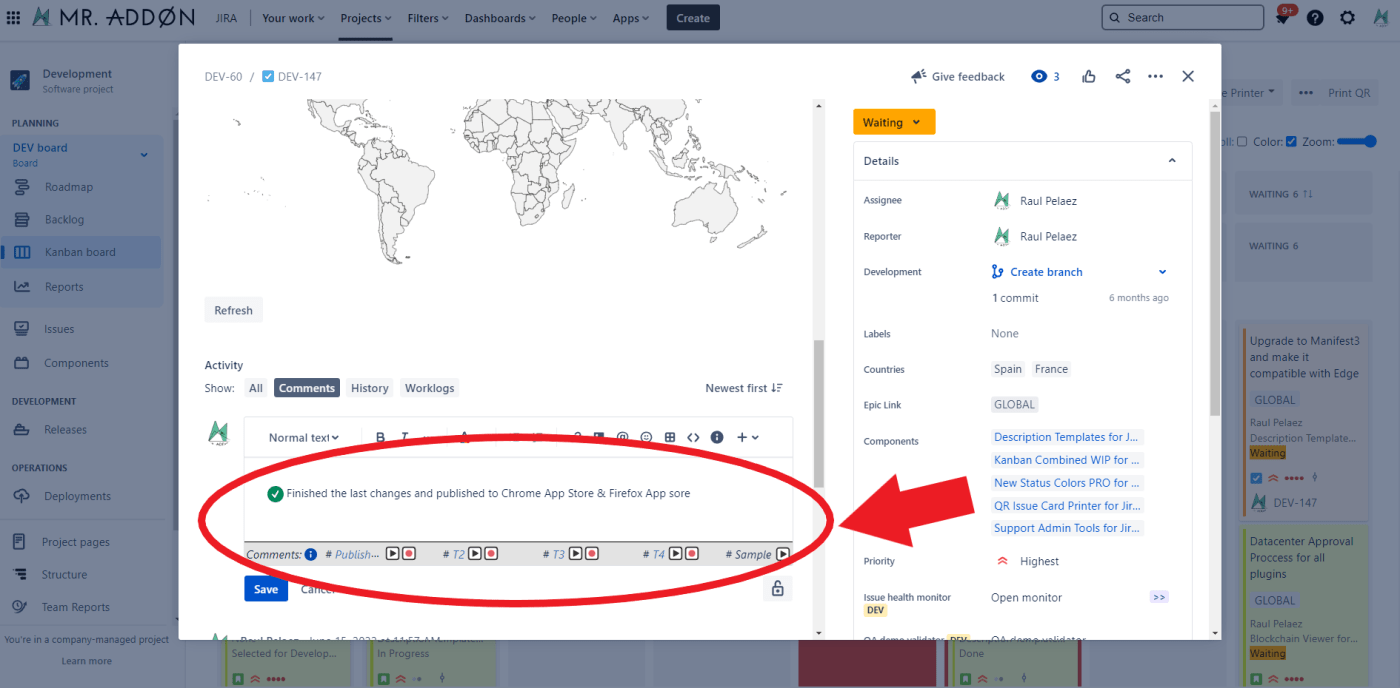This screenshot has width=1400, height=688.
Task: Open the Waiting status dropdown
Action: tap(893, 122)
